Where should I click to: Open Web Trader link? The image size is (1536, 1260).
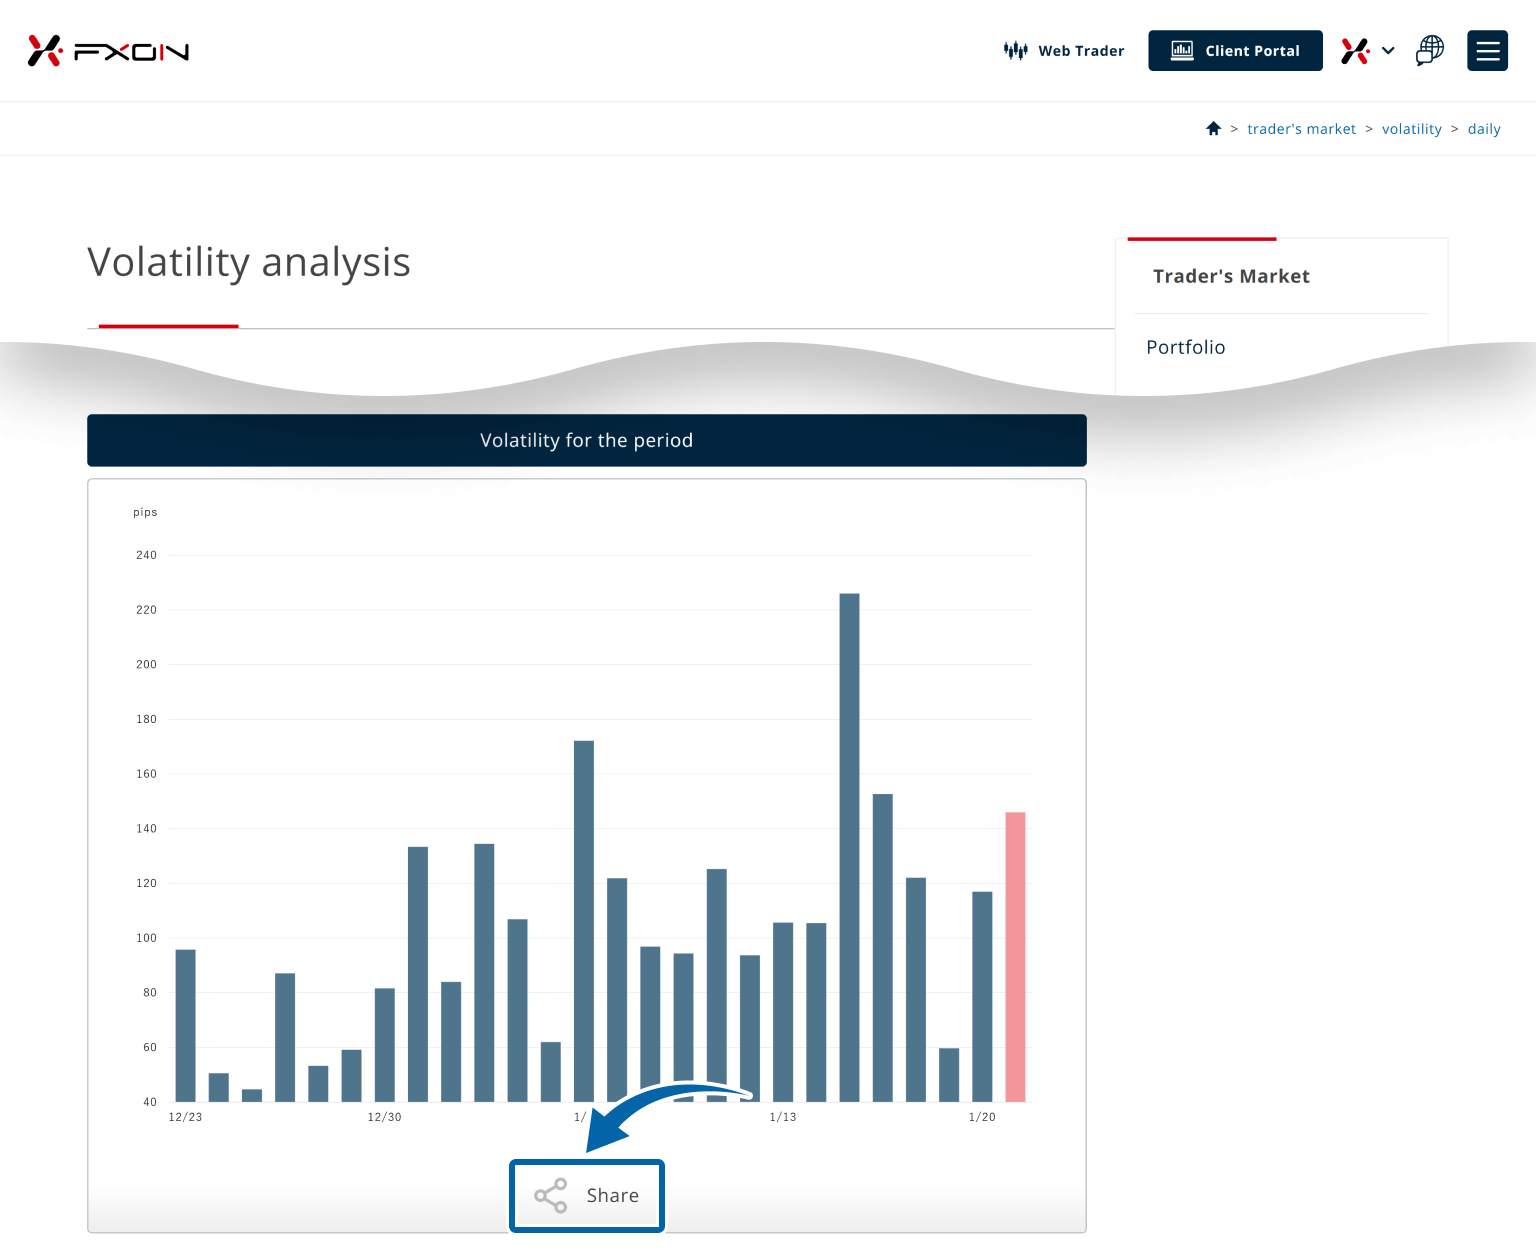point(1064,51)
